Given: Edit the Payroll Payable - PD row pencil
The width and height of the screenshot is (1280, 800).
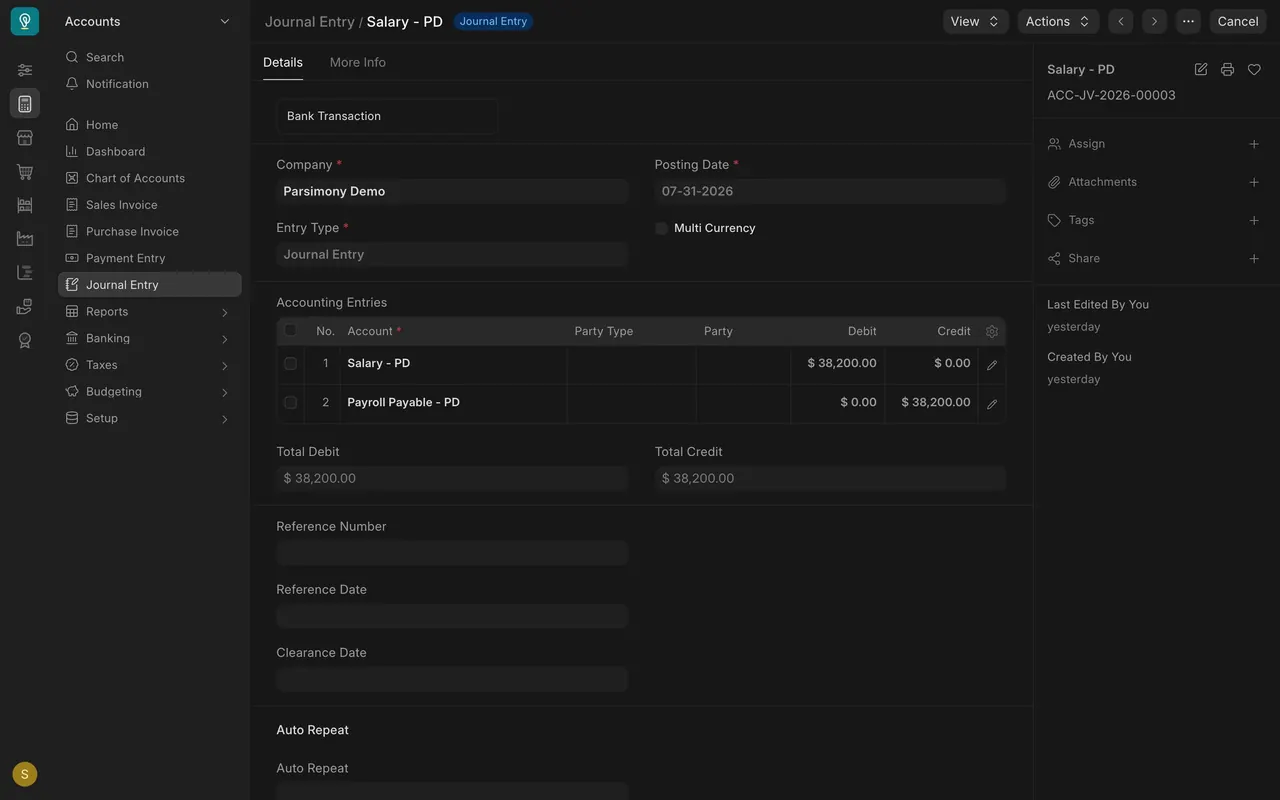Looking at the screenshot, I should 992,404.
